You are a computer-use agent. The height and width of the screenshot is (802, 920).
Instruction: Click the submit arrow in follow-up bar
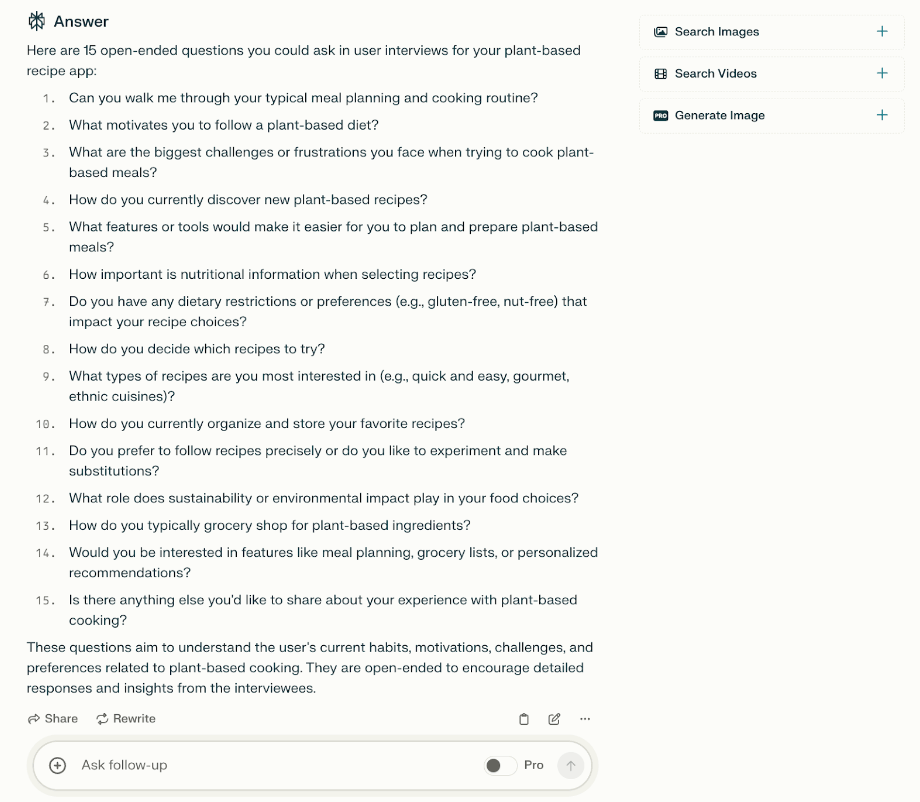click(x=570, y=764)
